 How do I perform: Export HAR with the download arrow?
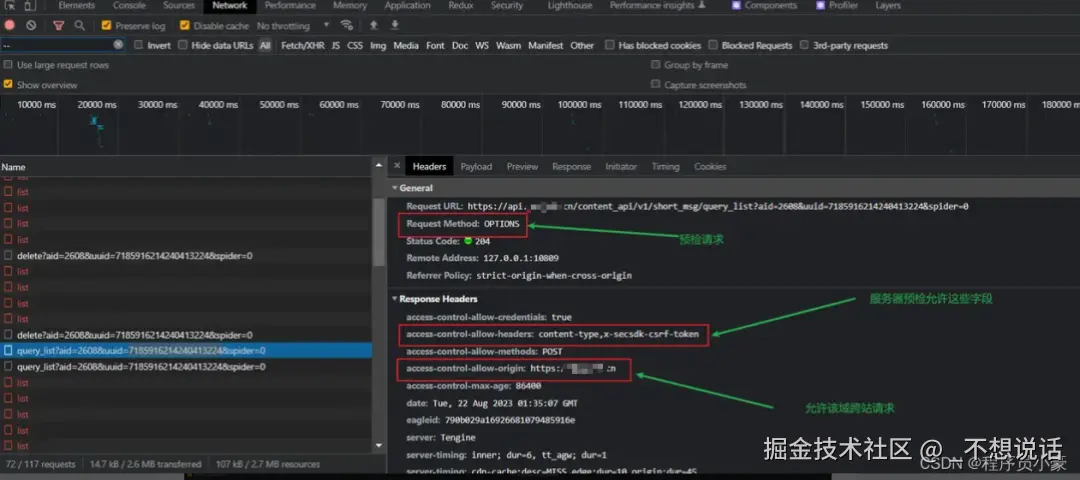tap(395, 25)
